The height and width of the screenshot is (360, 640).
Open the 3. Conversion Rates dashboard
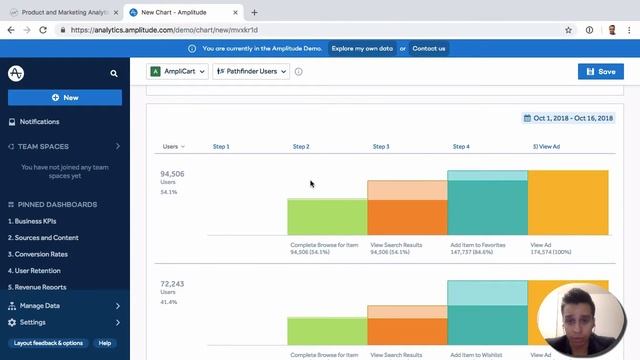pos(38,254)
